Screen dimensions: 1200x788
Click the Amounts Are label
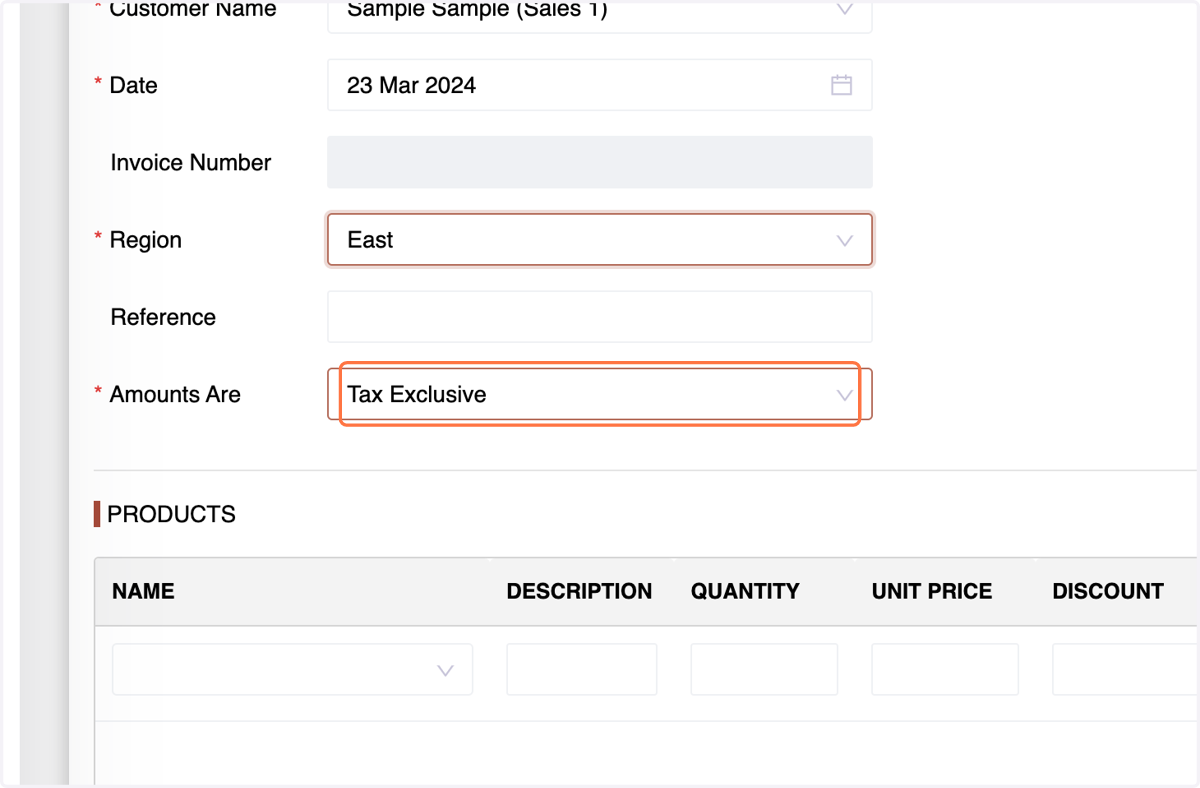click(175, 394)
